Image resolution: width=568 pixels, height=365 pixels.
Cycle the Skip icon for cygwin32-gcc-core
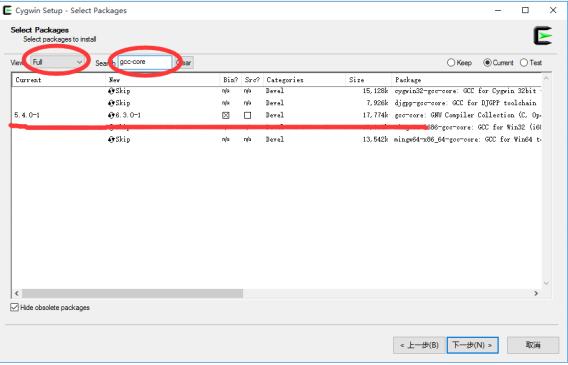point(111,91)
